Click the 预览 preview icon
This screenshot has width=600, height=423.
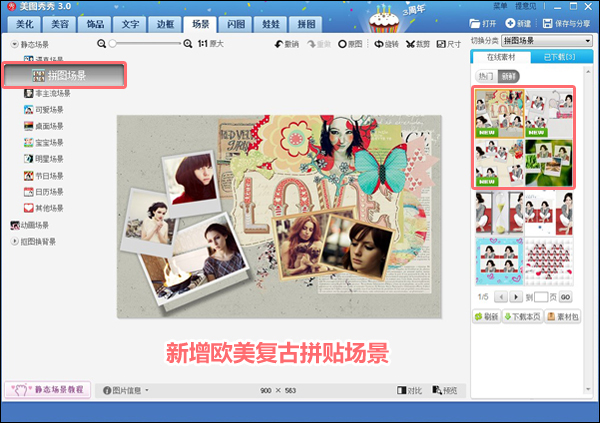pyautogui.click(x=437, y=390)
